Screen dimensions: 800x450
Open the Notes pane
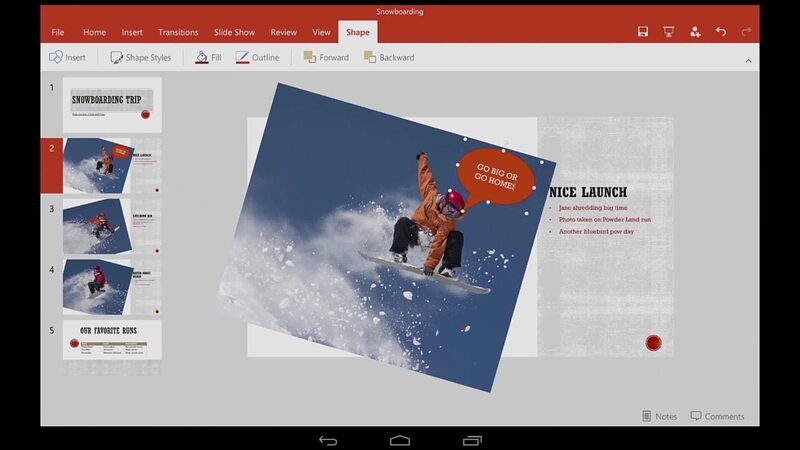659,416
